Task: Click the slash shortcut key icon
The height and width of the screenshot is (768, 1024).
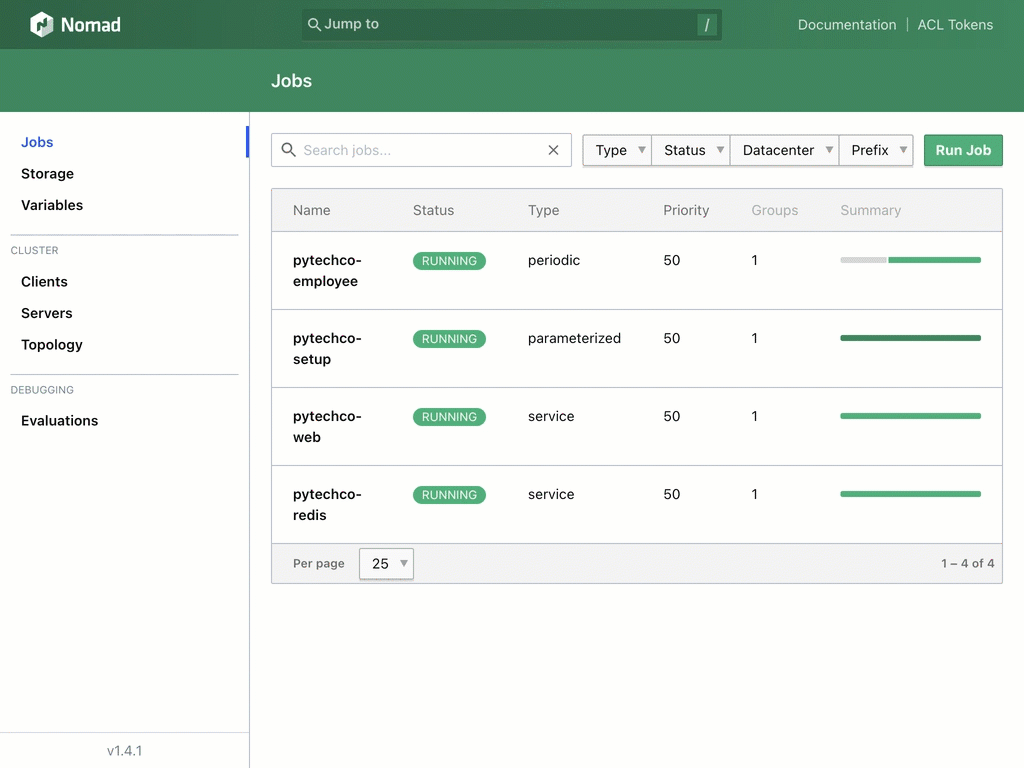Action: point(707,25)
